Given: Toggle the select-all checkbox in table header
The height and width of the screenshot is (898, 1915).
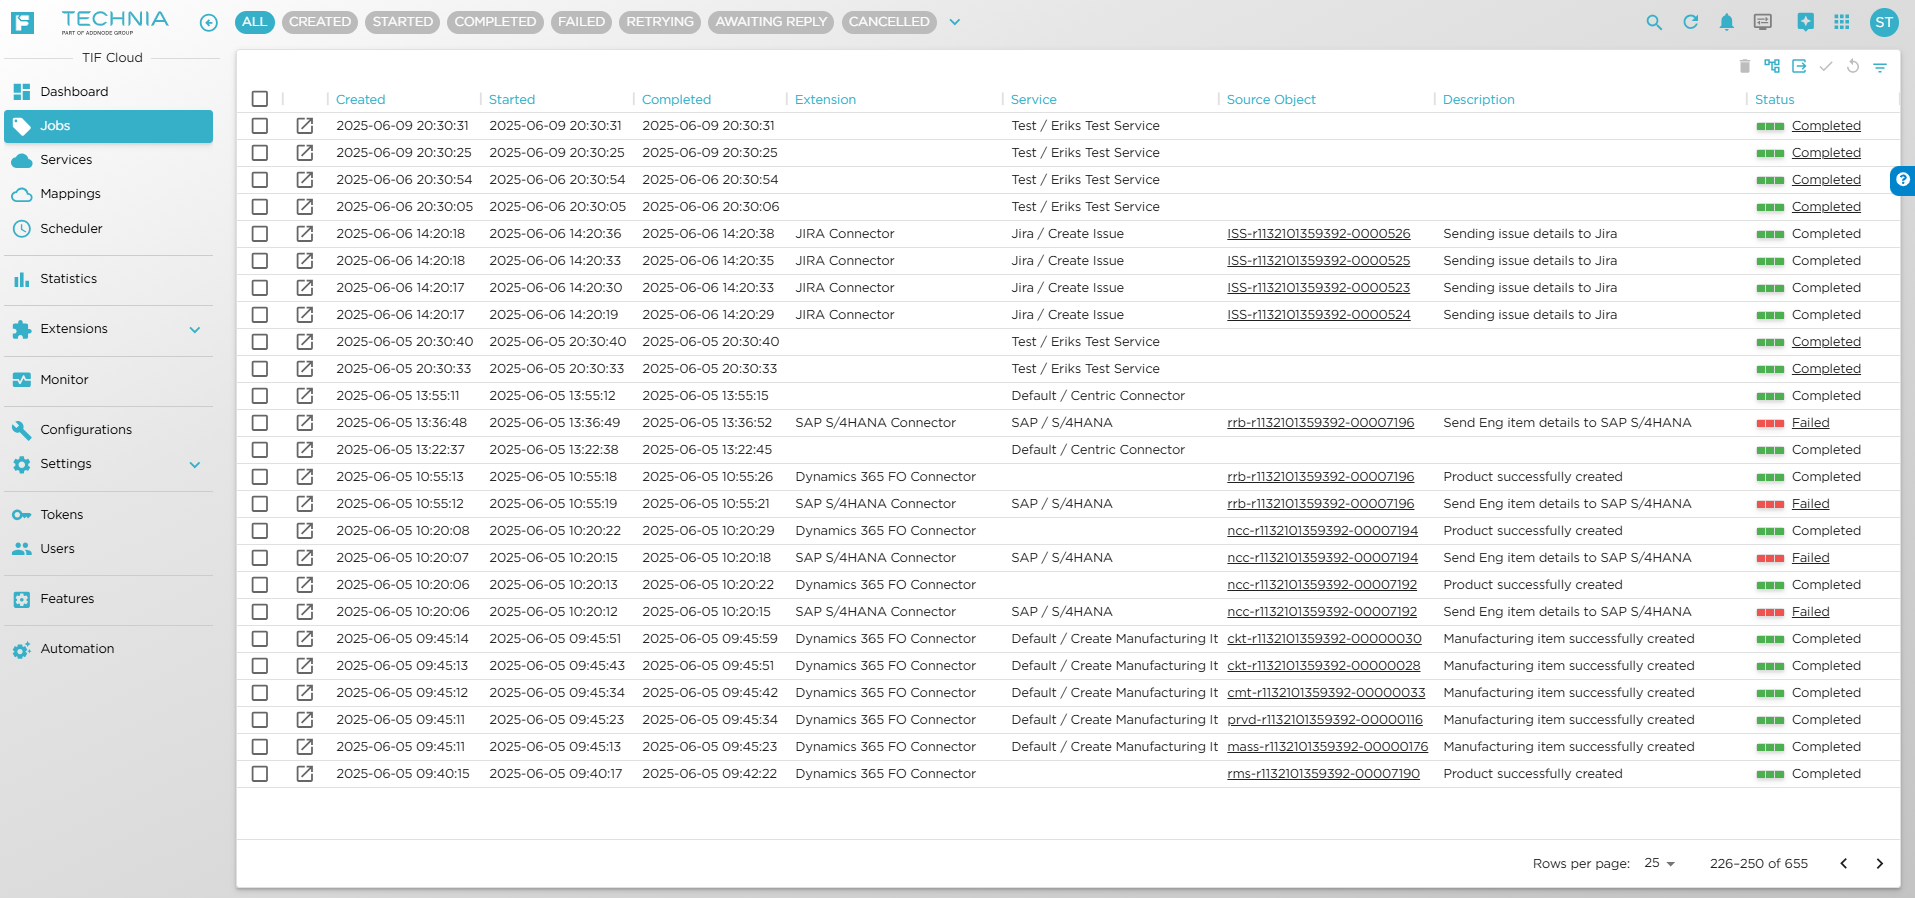Looking at the screenshot, I should point(260,99).
